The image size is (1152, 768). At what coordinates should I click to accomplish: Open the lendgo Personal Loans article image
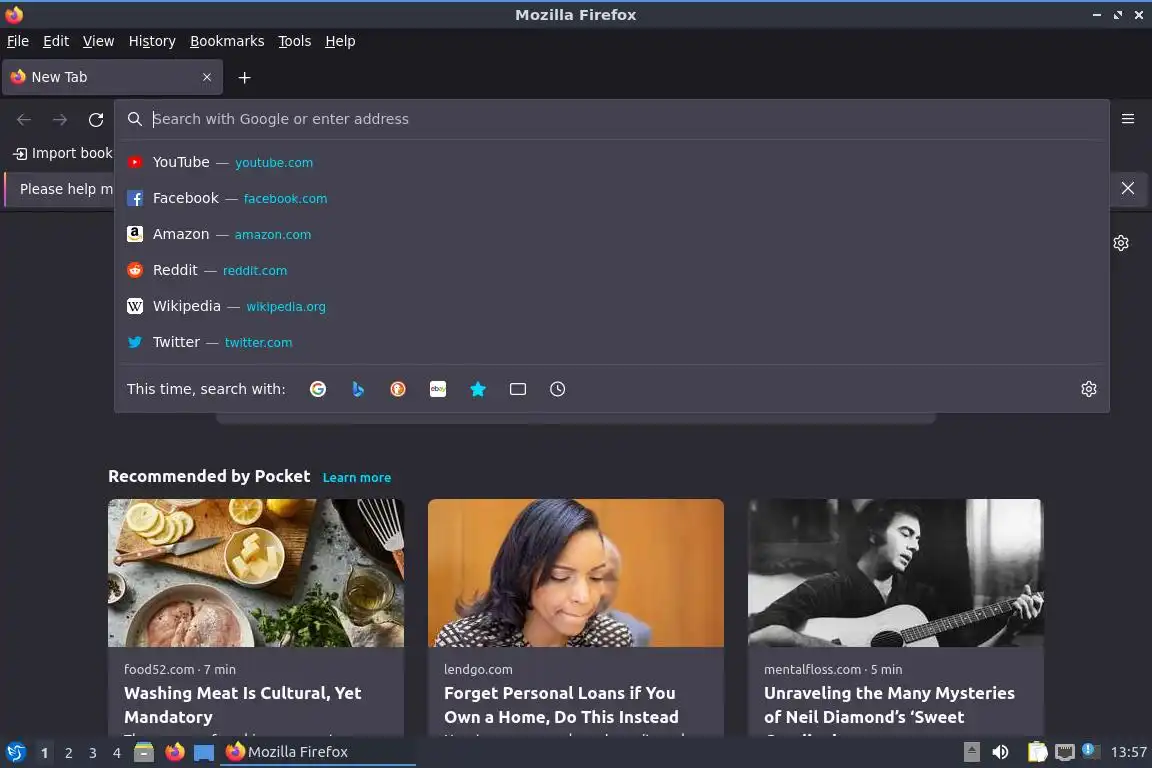pyautogui.click(x=576, y=573)
